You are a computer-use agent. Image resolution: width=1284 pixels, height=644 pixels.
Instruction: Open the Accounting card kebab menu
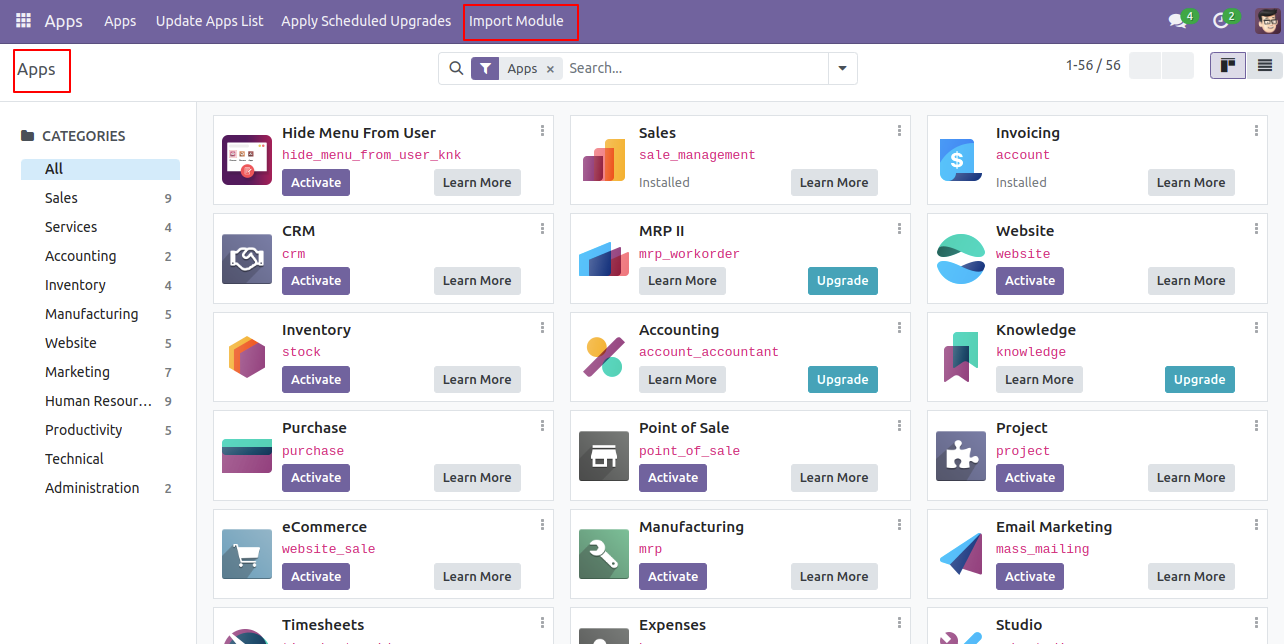899,328
